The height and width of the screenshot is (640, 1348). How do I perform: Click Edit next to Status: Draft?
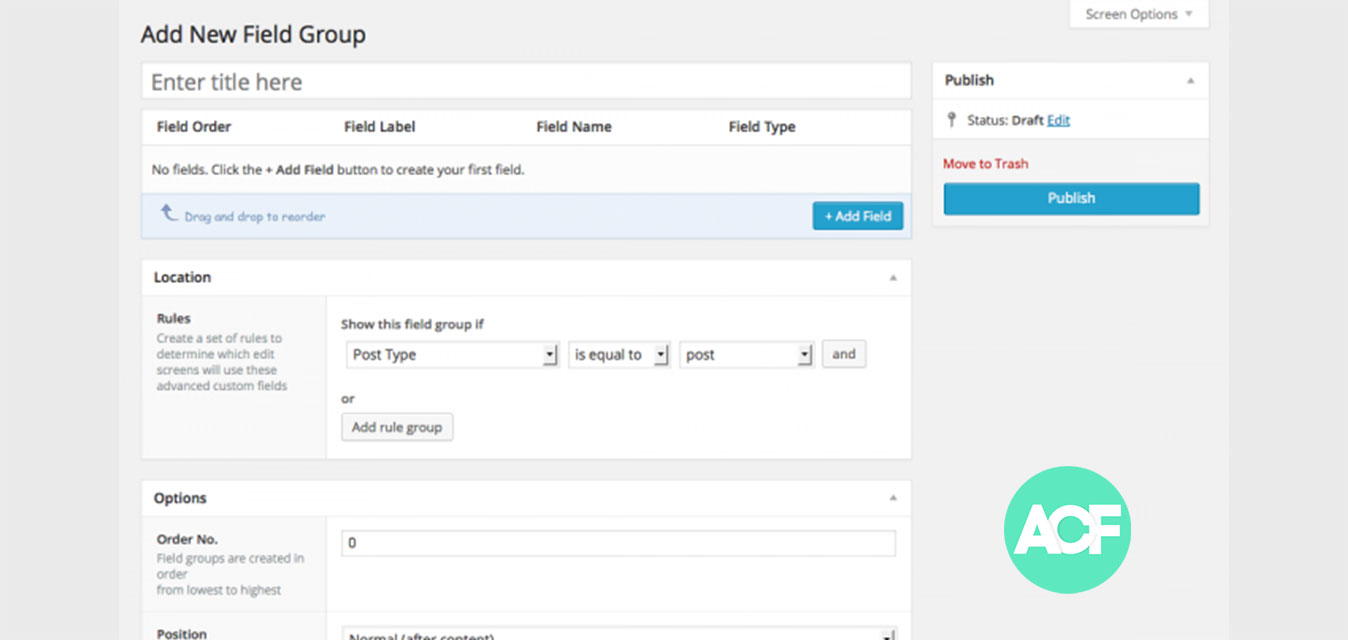pyautogui.click(x=1058, y=120)
